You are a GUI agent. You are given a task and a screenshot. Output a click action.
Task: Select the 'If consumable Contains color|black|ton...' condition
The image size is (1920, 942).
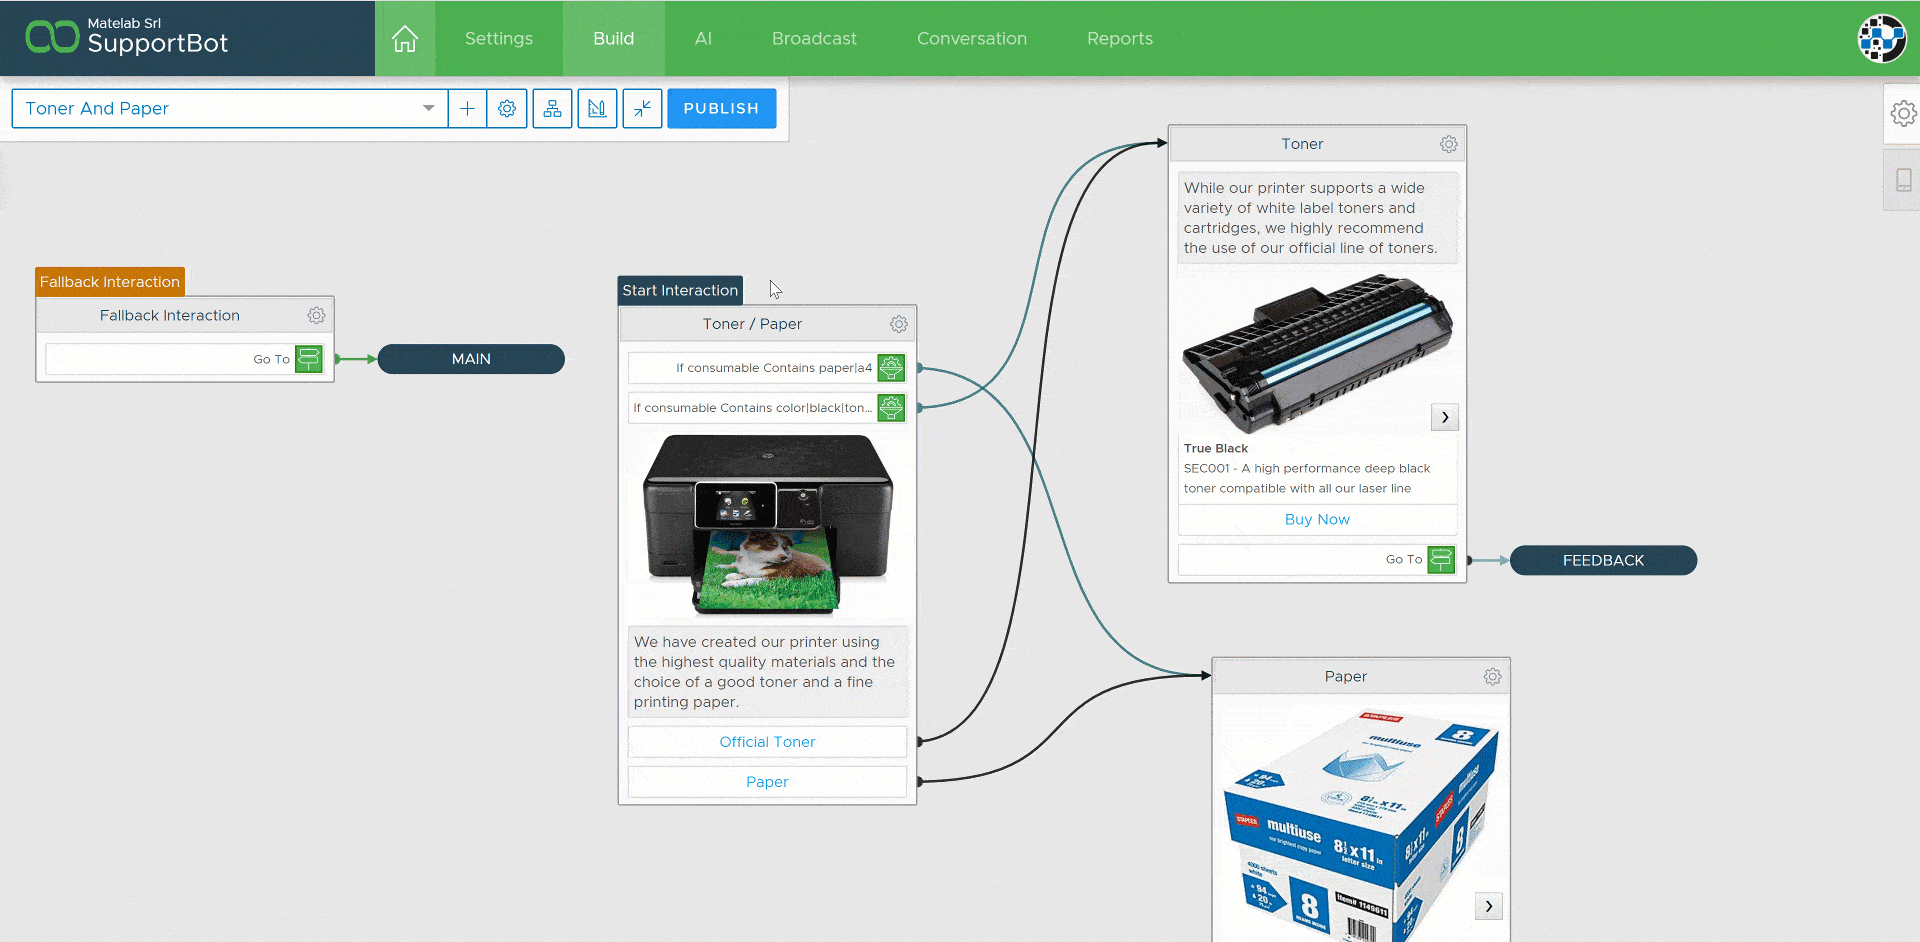(x=767, y=408)
